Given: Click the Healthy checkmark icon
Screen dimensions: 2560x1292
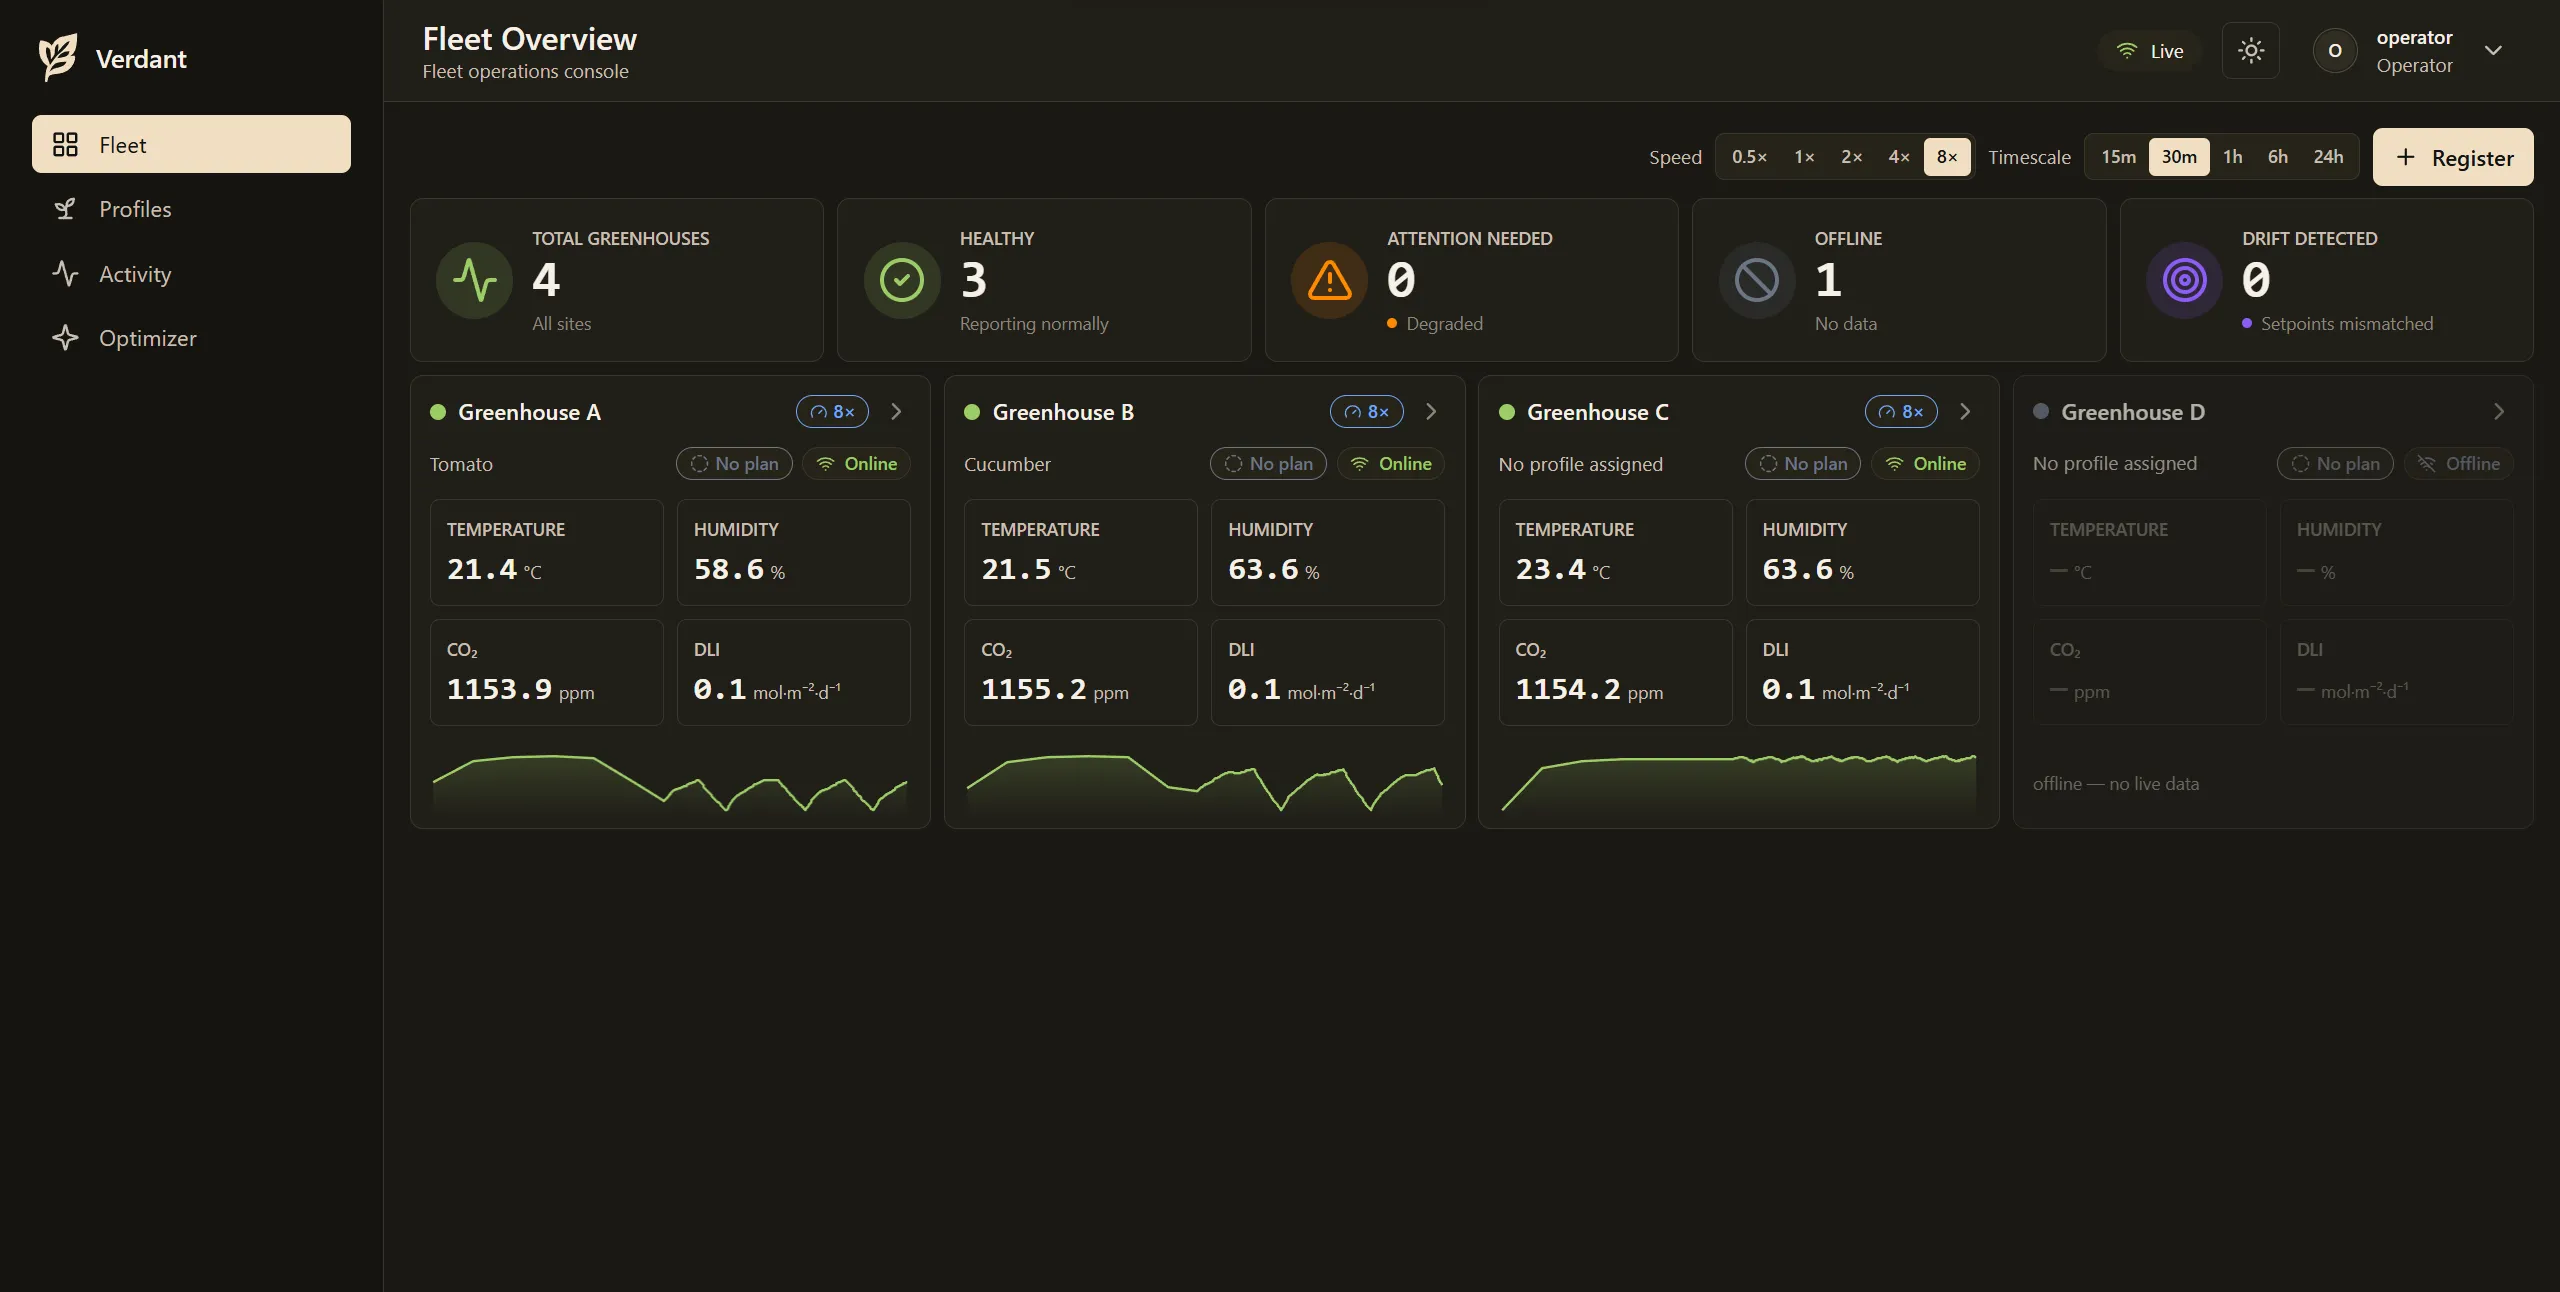Looking at the screenshot, I should (x=902, y=280).
